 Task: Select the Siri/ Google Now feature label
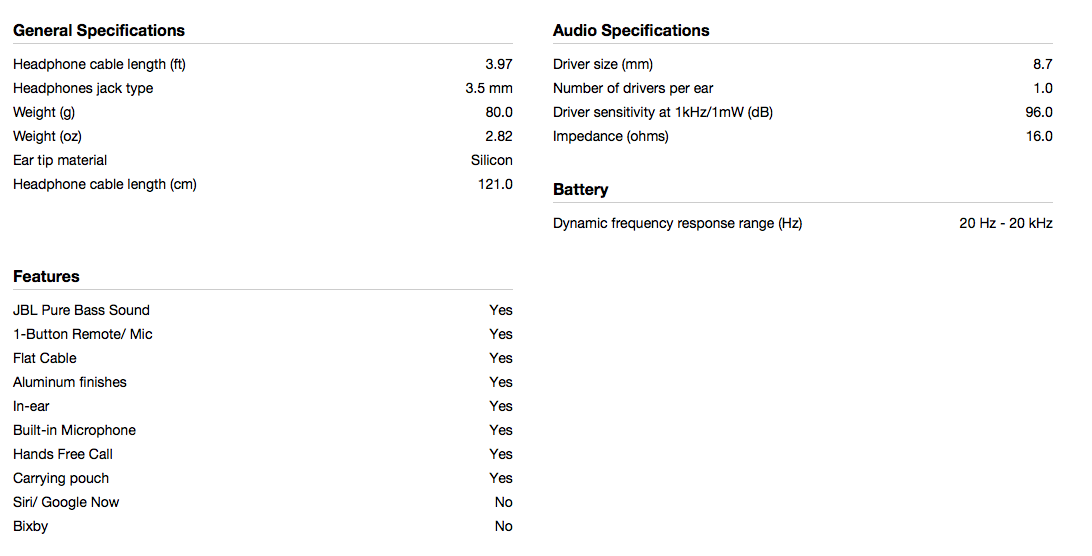66,502
